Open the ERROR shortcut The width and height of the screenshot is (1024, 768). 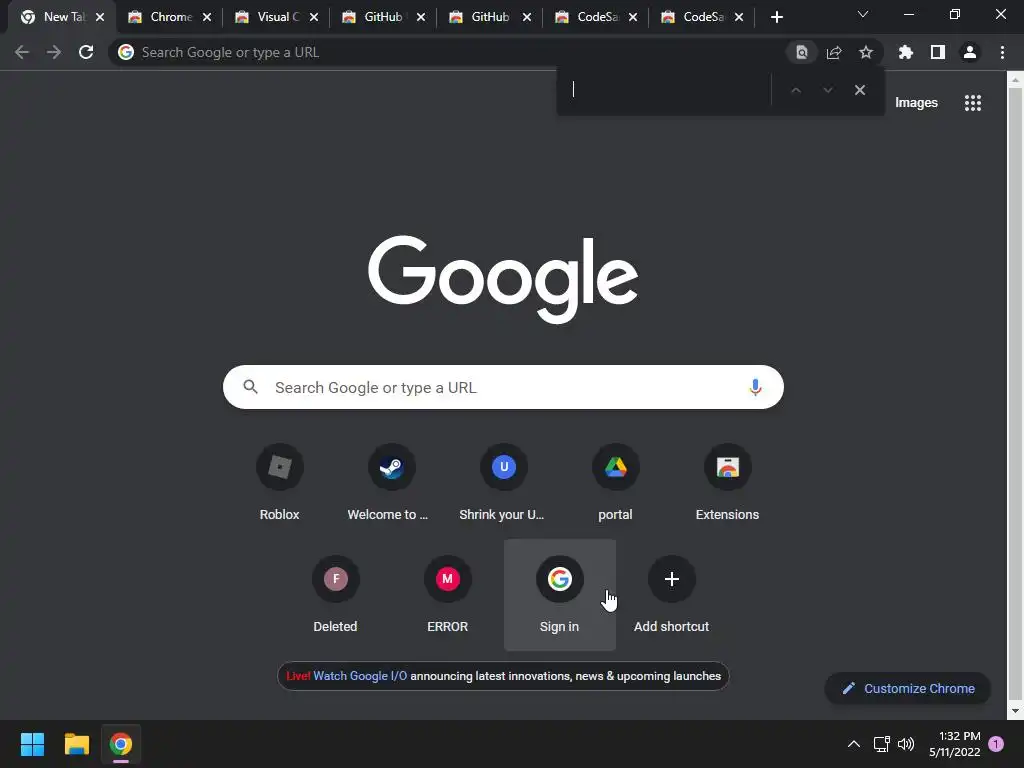click(447, 595)
